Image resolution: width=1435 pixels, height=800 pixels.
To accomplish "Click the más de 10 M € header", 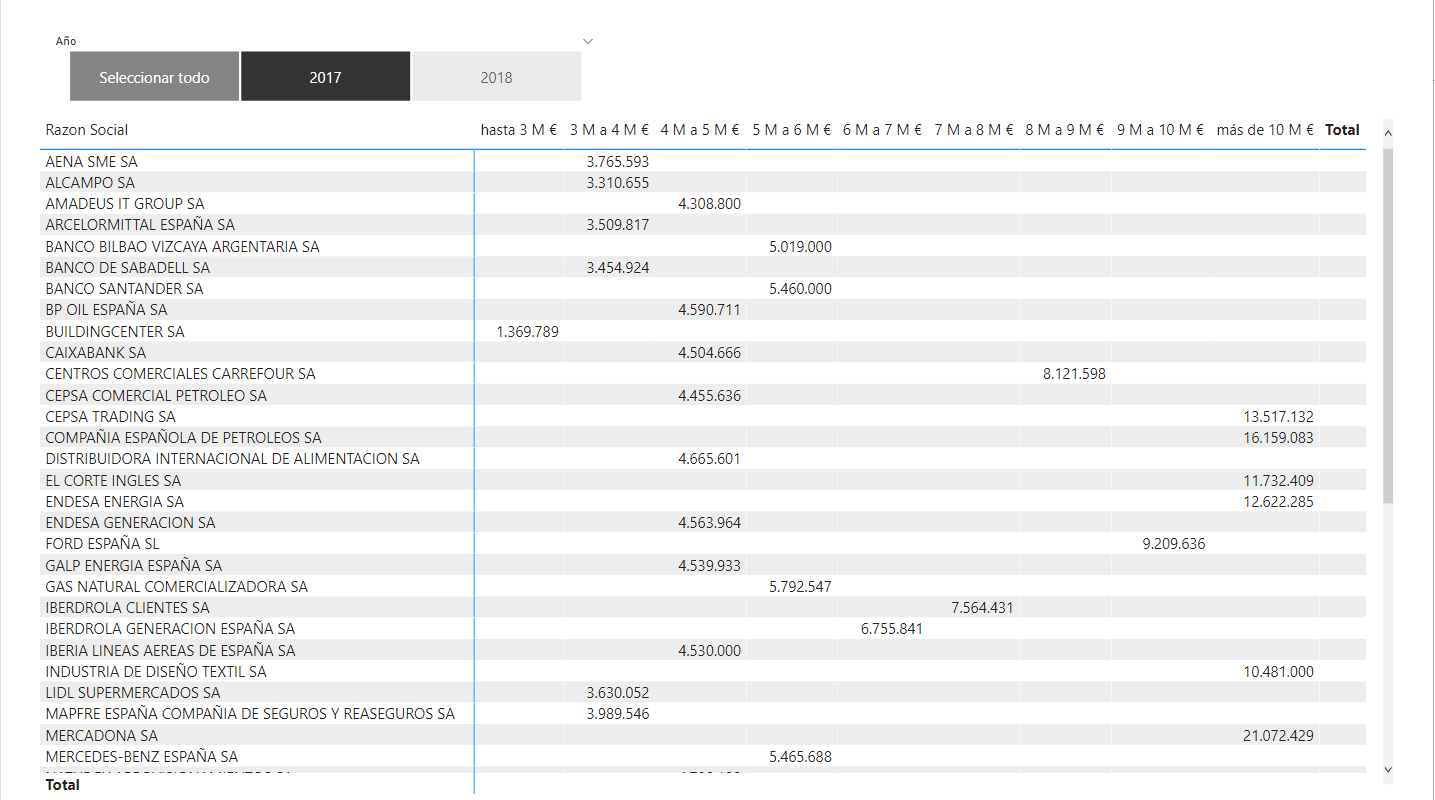I will point(1265,130).
